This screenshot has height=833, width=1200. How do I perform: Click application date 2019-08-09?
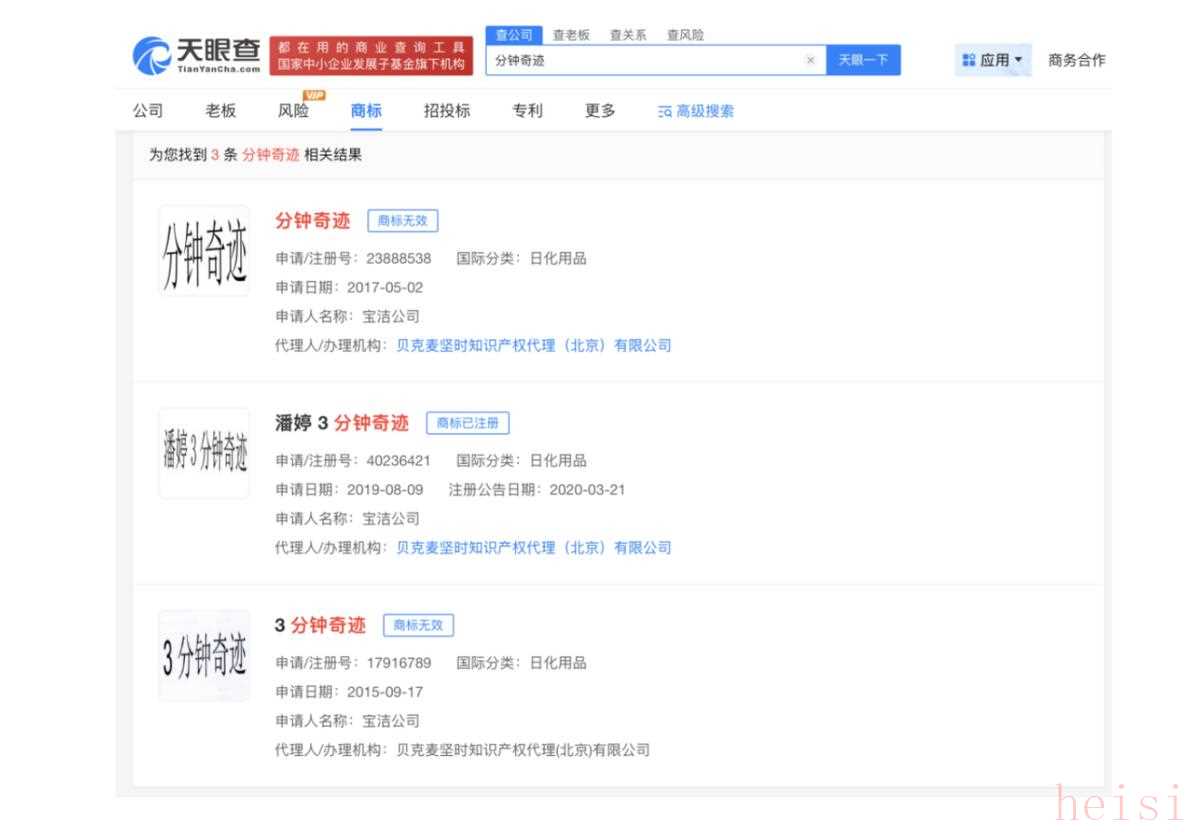click(x=385, y=490)
